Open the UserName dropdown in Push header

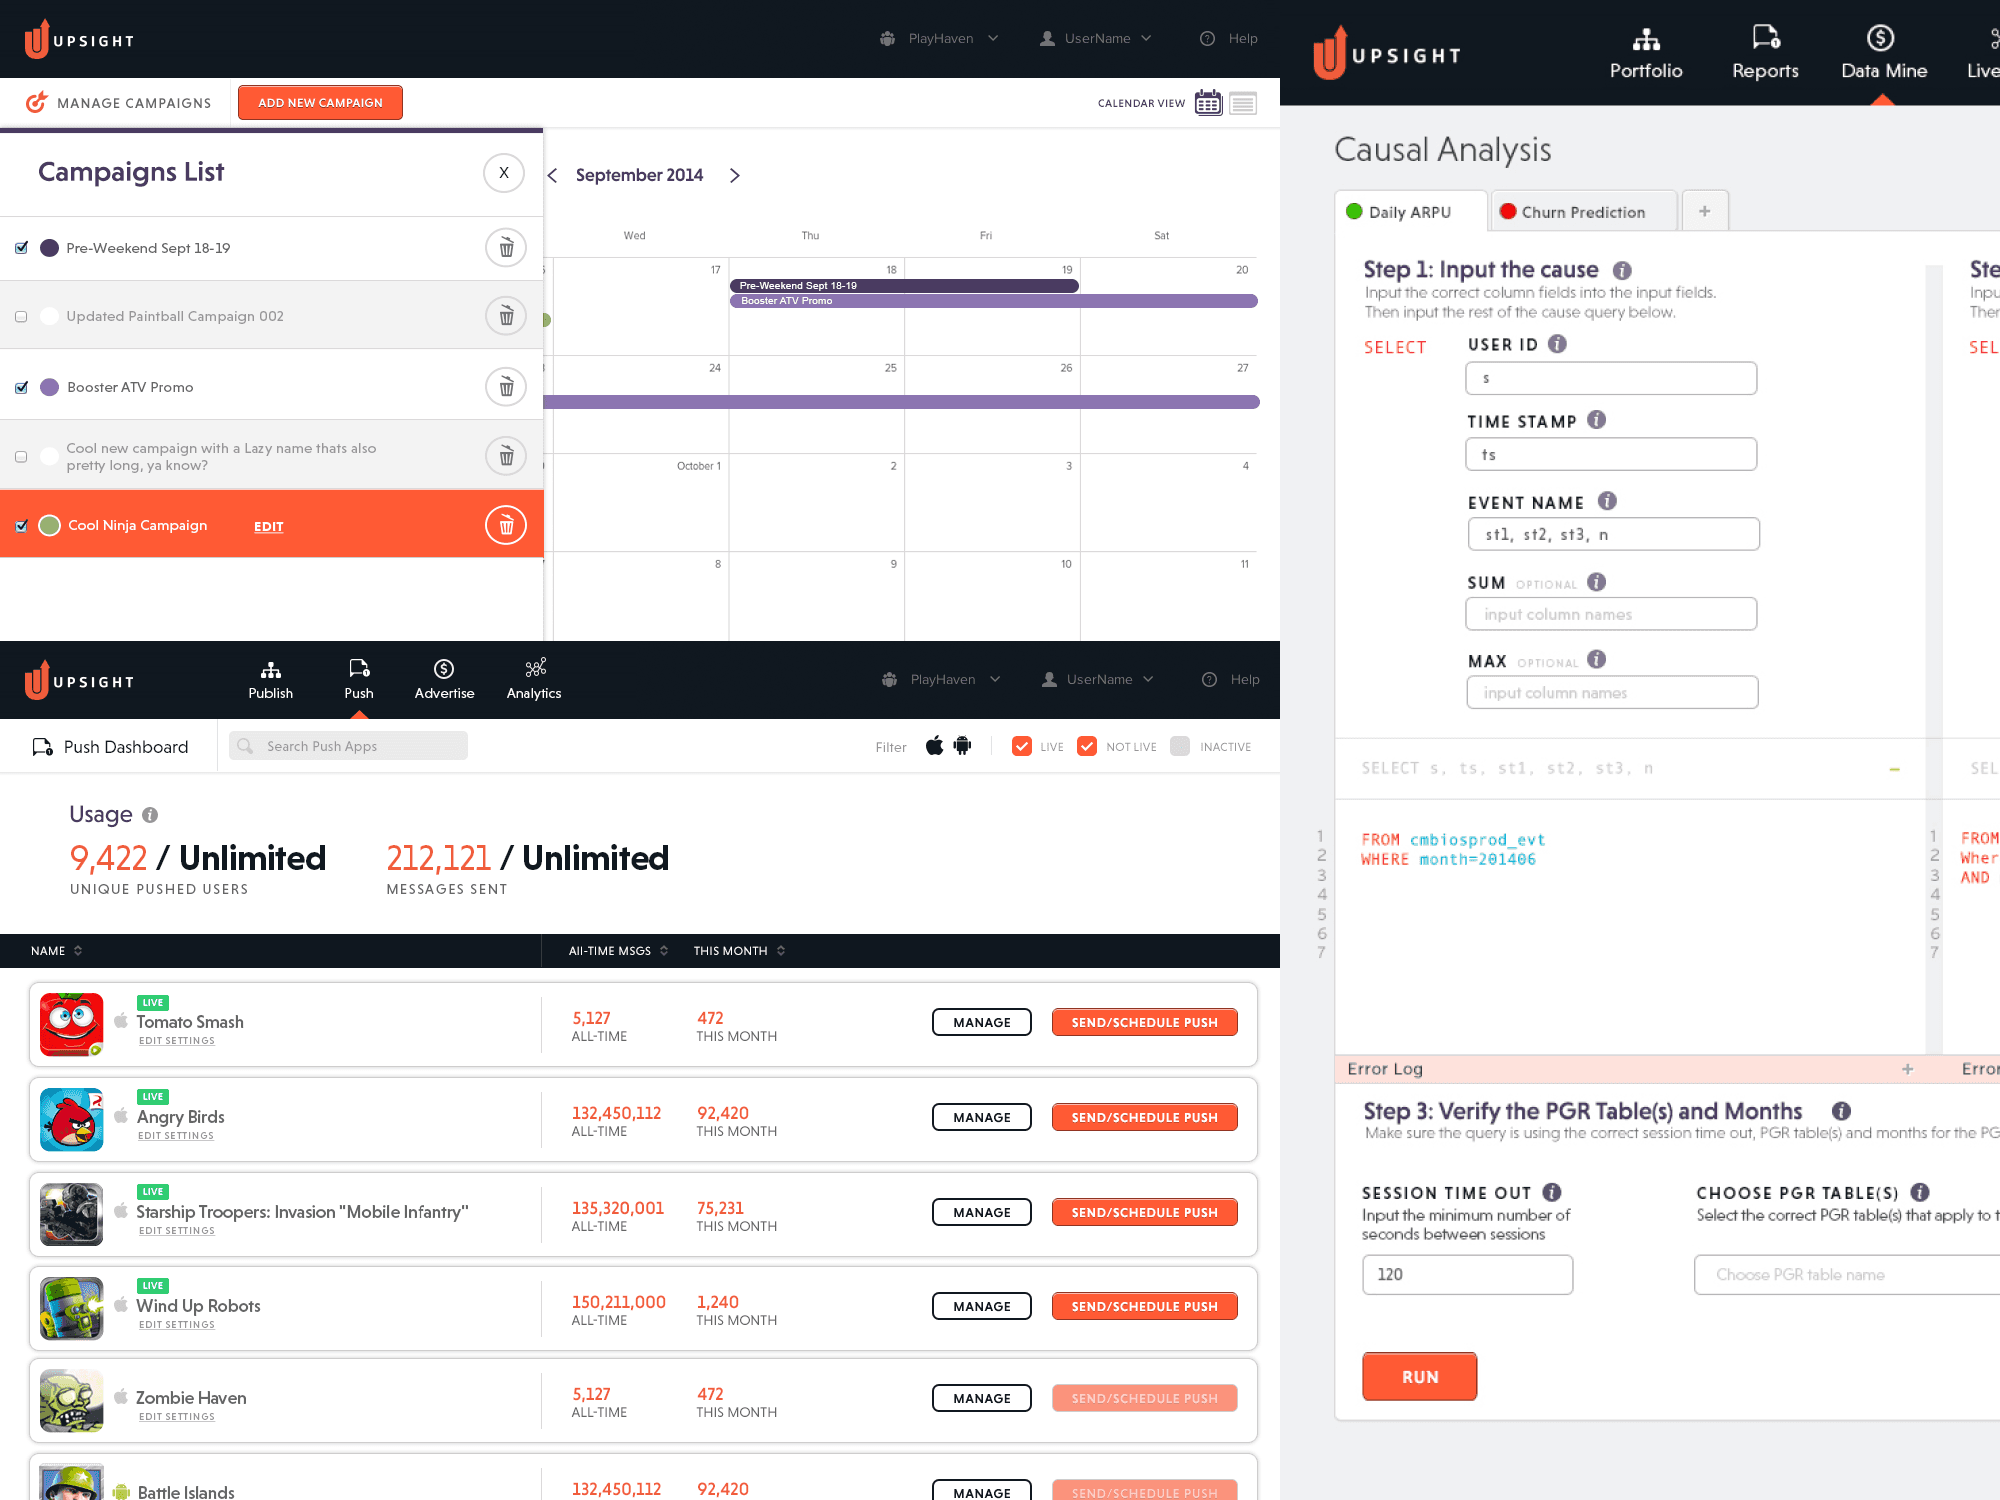tap(1100, 680)
